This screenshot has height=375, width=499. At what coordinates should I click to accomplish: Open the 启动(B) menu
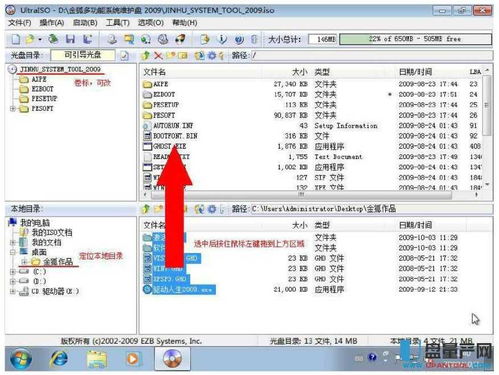point(85,23)
